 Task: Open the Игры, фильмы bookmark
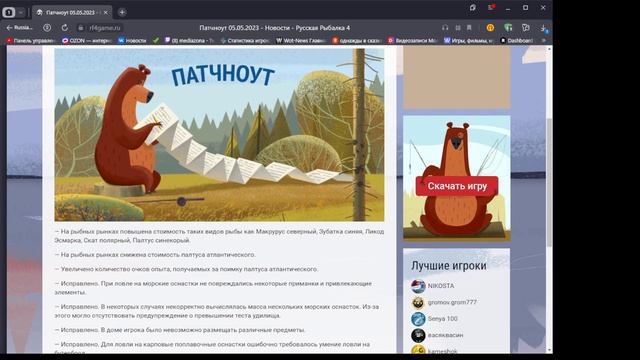469,40
